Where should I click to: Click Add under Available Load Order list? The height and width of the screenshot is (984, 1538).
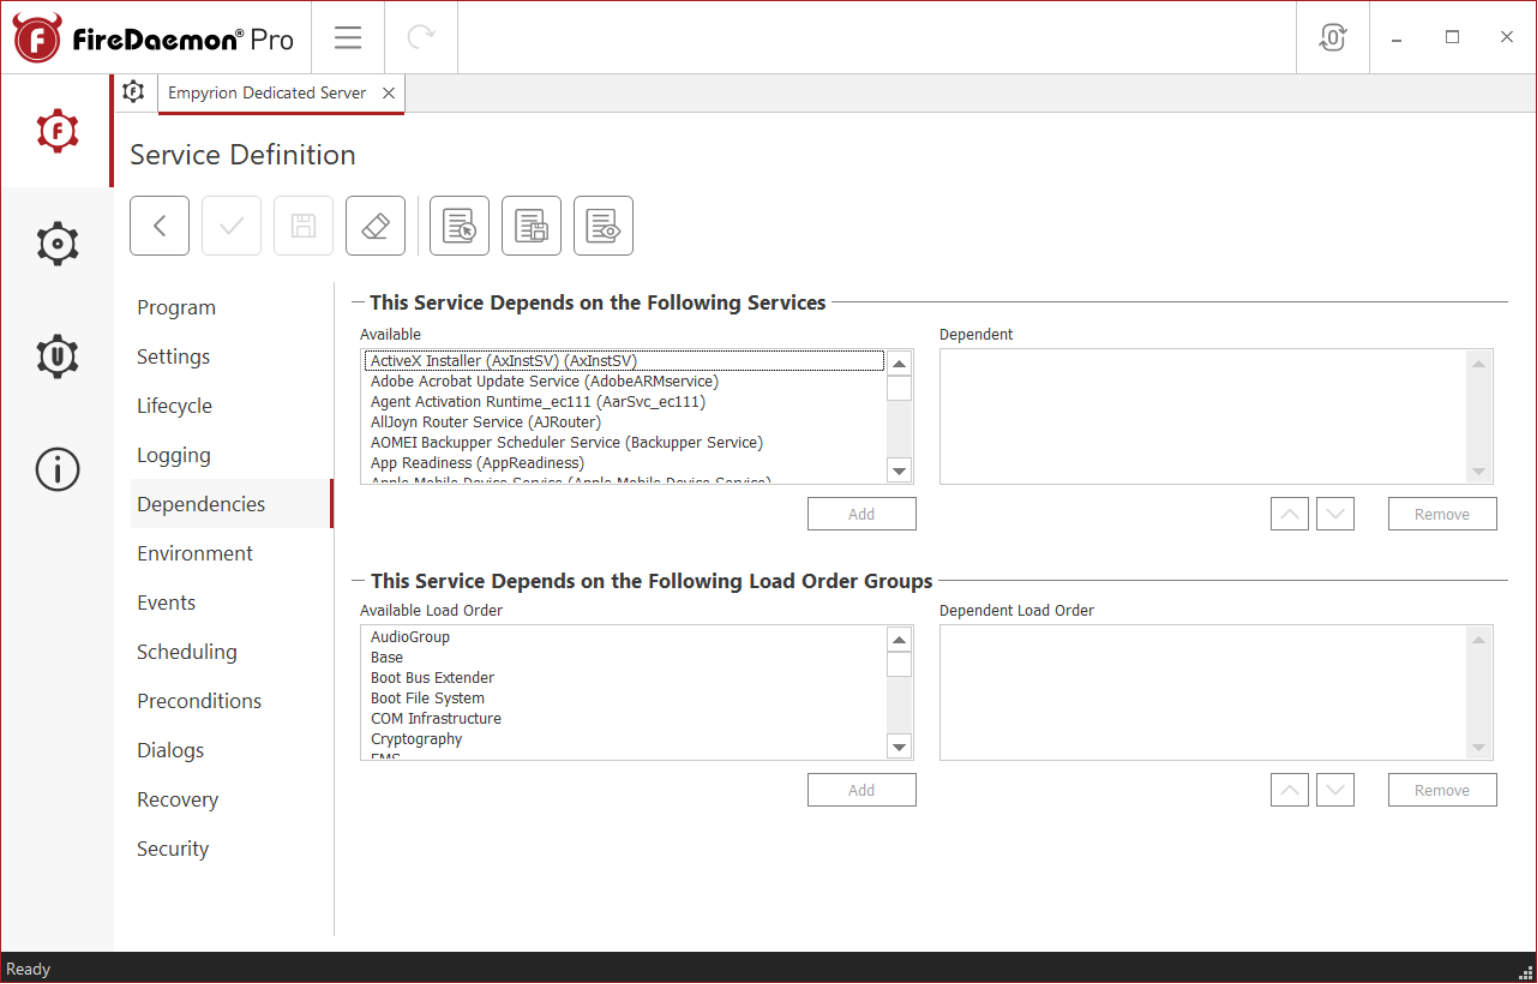coord(861,790)
